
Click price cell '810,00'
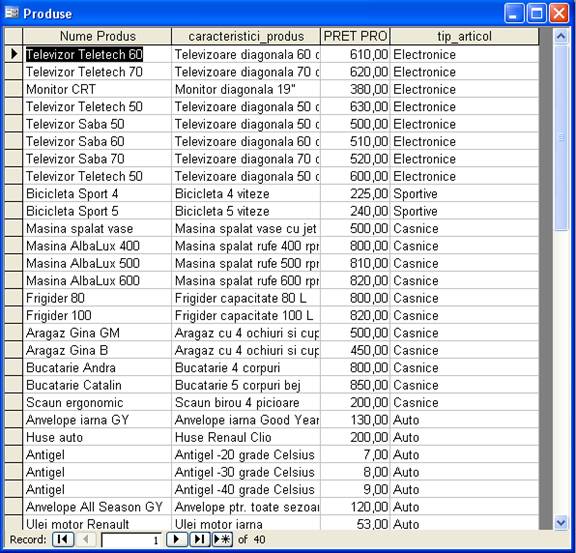coord(355,263)
